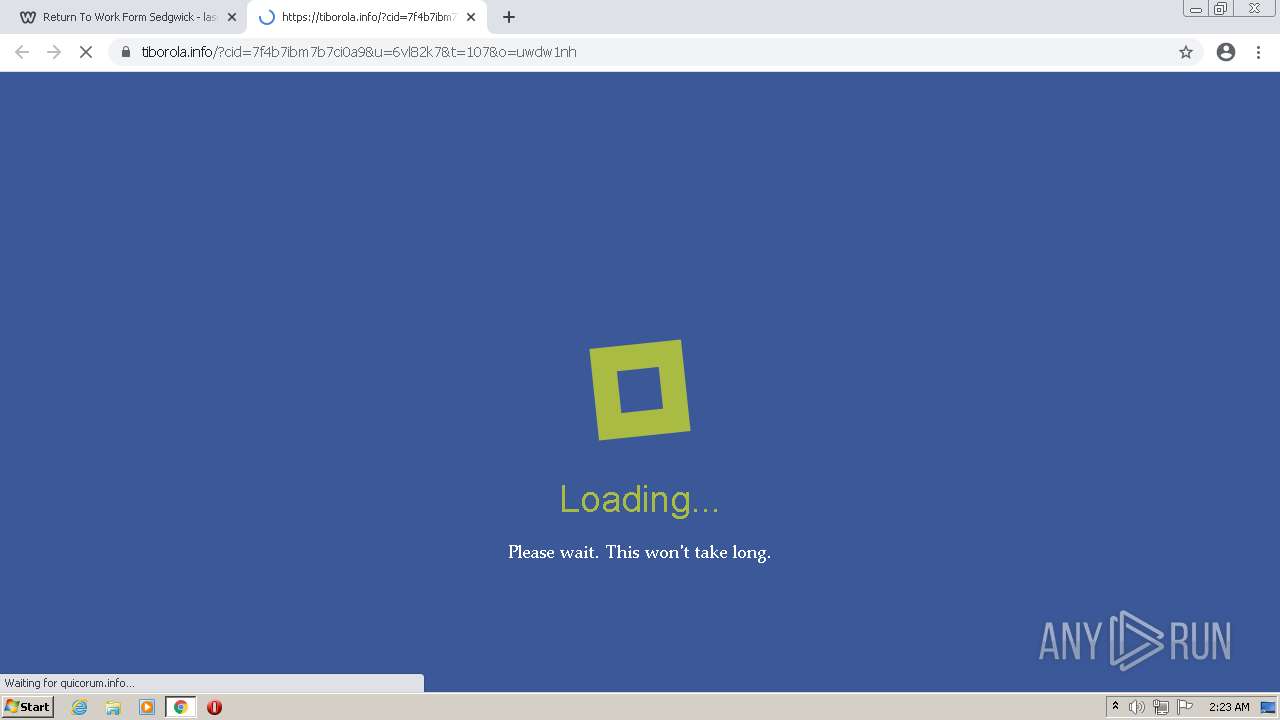Screen dimensions: 1280x720
Task: Launch Internet Explorer from taskbar
Action: pyautogui.click(x=80, y=707)
